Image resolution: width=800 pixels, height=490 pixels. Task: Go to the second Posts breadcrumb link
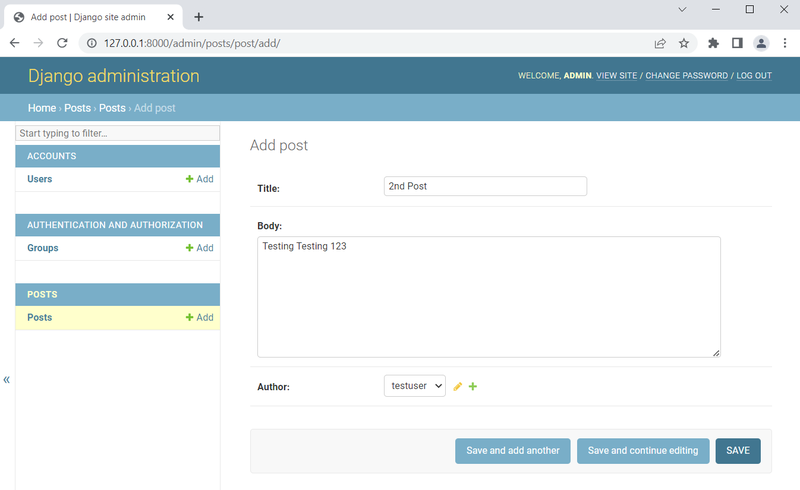[x=112, y=108]
